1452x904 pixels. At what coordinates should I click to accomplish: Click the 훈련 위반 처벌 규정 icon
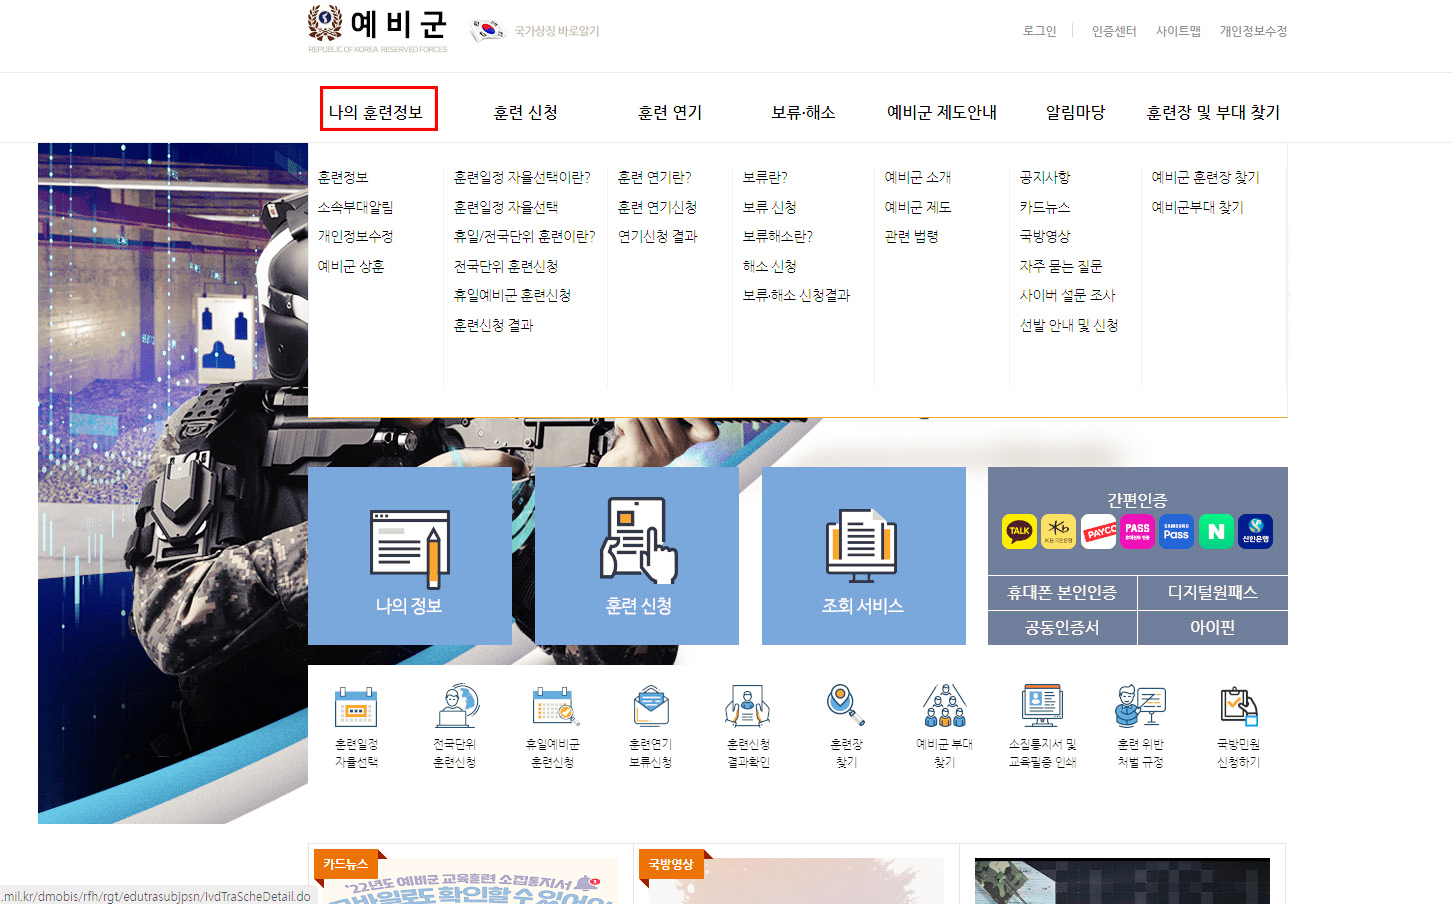[1140, 707]
